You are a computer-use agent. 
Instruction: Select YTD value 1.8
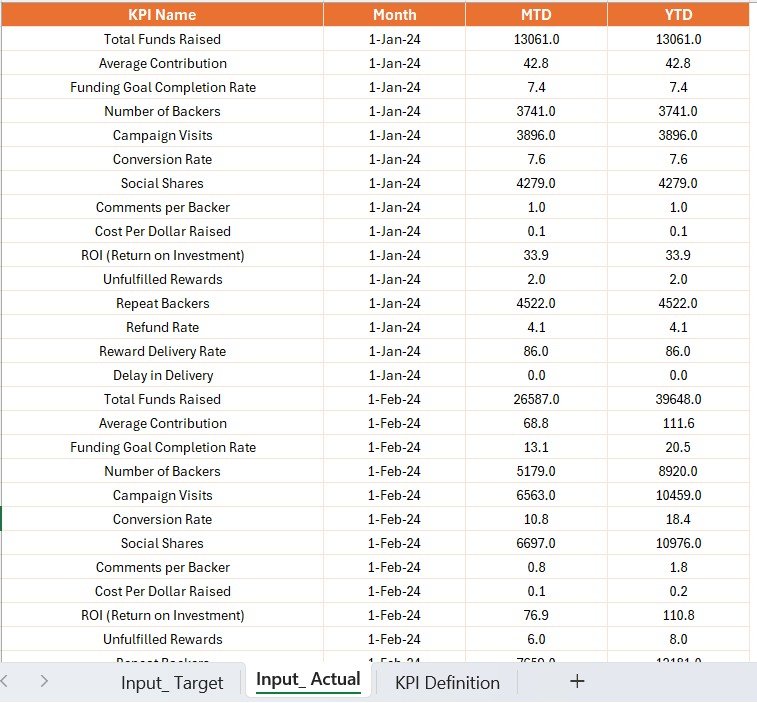678,567
